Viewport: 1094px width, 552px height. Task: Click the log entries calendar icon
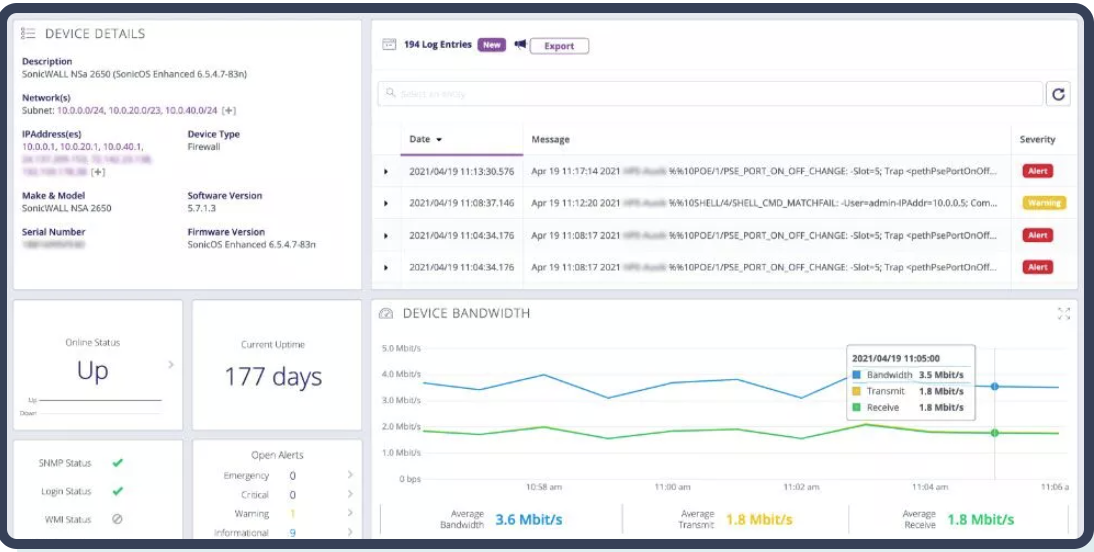(x=389, y=45)
